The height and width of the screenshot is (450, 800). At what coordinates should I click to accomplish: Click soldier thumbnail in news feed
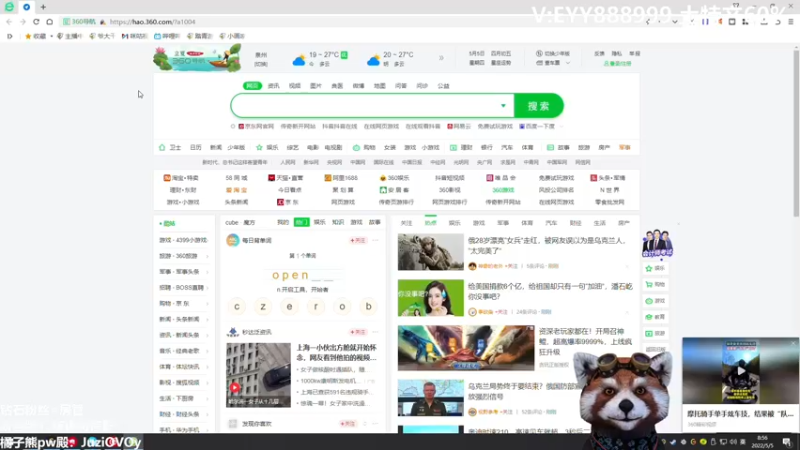(x=431, y=252)
